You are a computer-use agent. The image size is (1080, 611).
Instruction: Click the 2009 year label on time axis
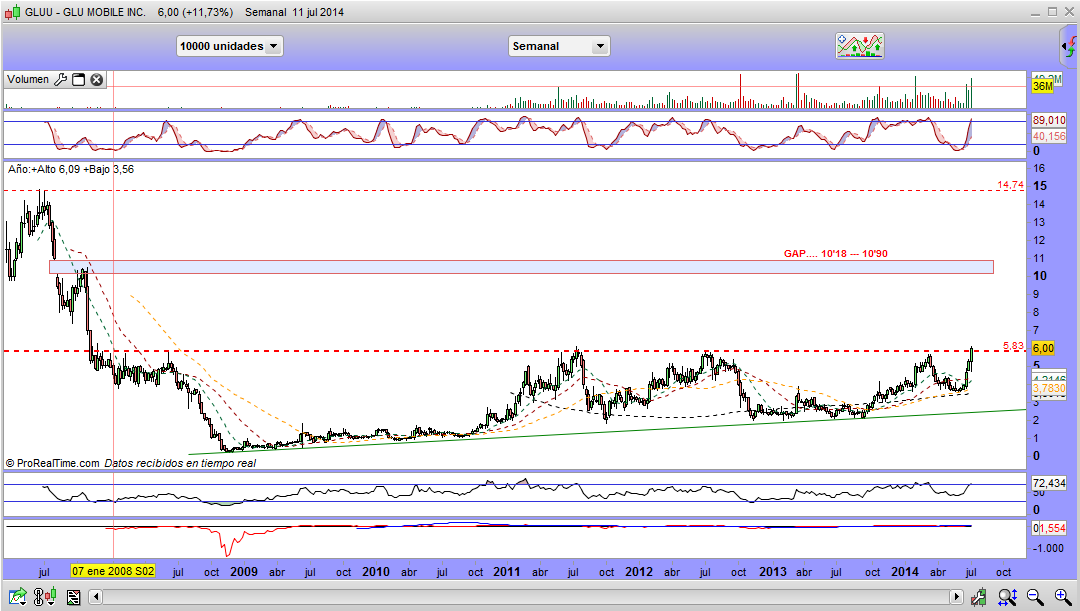click(244, 572)
